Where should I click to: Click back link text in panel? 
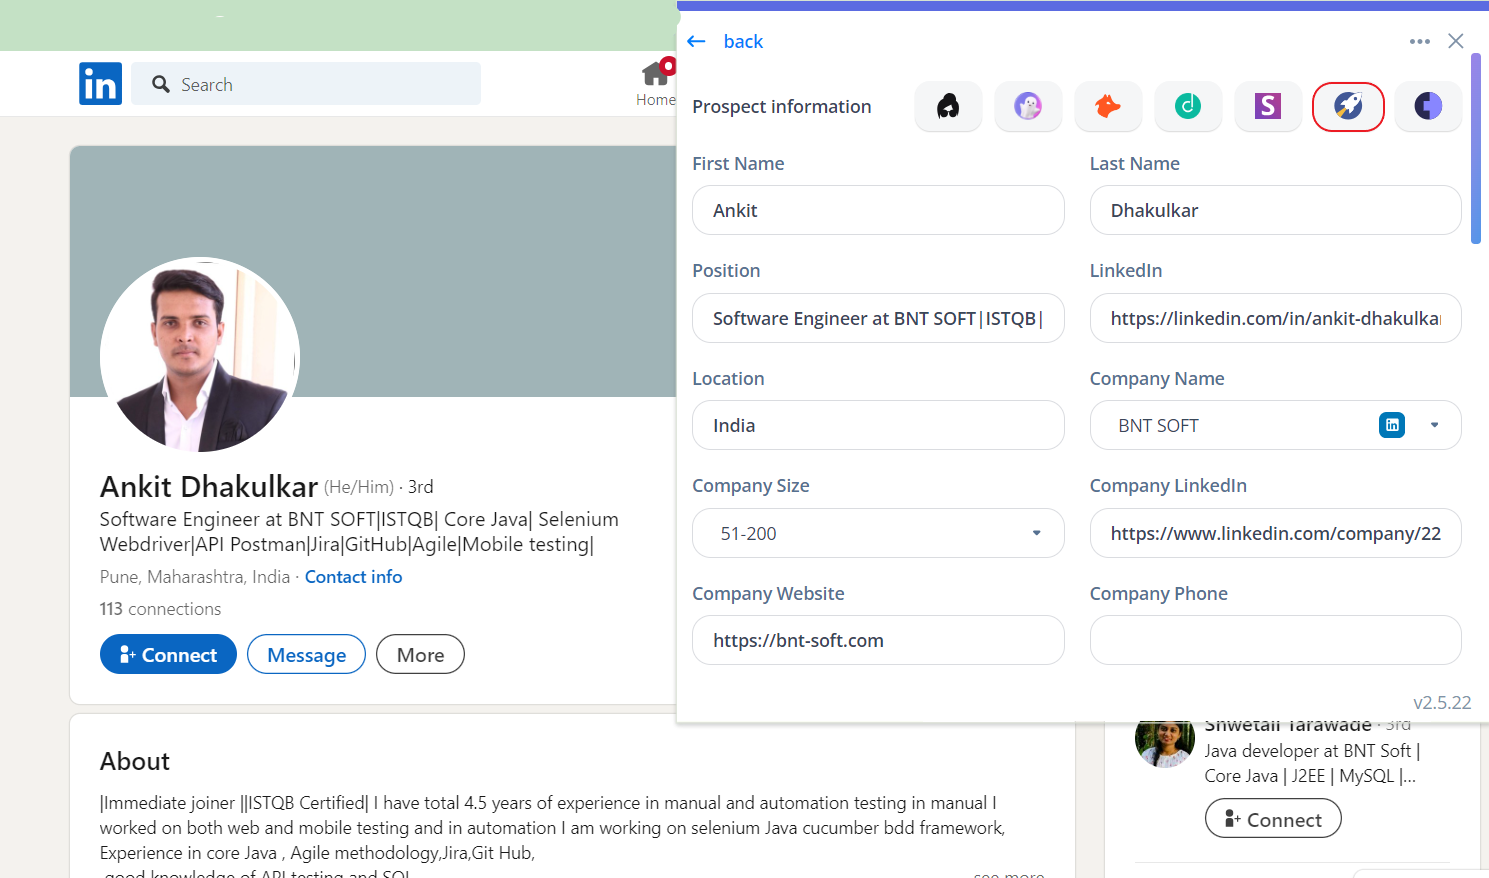click(743, 41)
